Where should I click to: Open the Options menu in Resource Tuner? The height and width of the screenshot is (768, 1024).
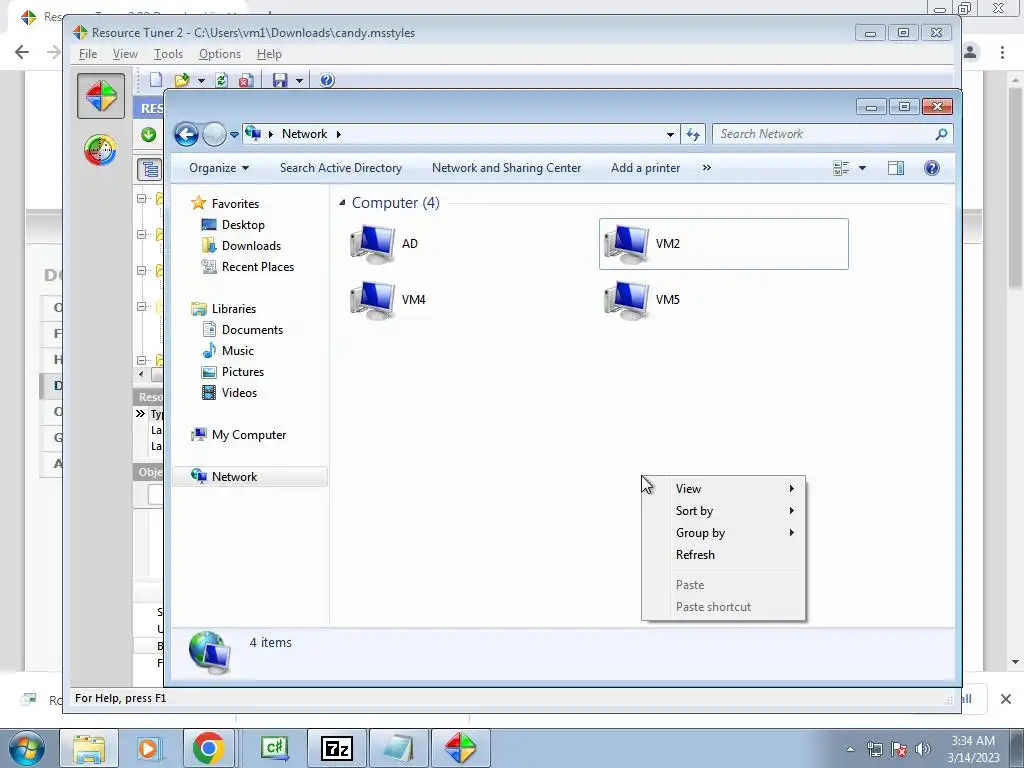pyautogui.click(x=219, y=54)
